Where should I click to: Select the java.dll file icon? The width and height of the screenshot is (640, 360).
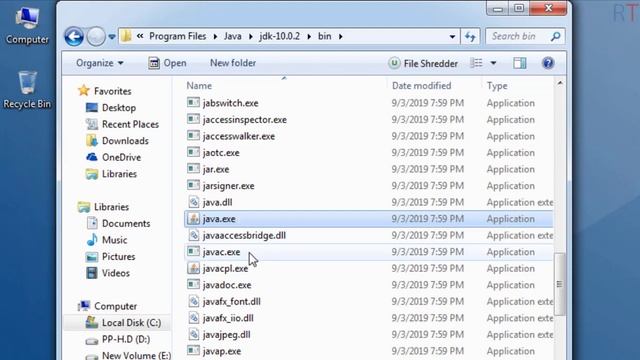coord(193,202)
